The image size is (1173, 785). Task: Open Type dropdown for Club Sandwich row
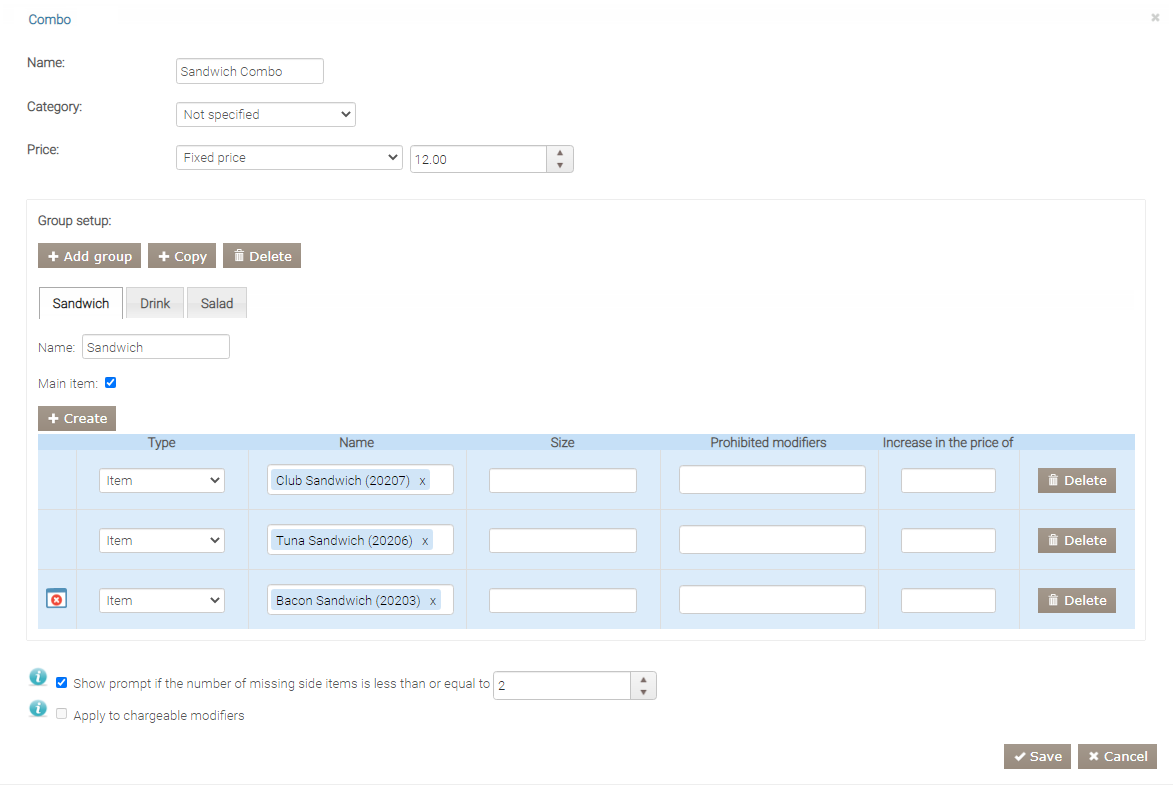(x=161, y=481)
